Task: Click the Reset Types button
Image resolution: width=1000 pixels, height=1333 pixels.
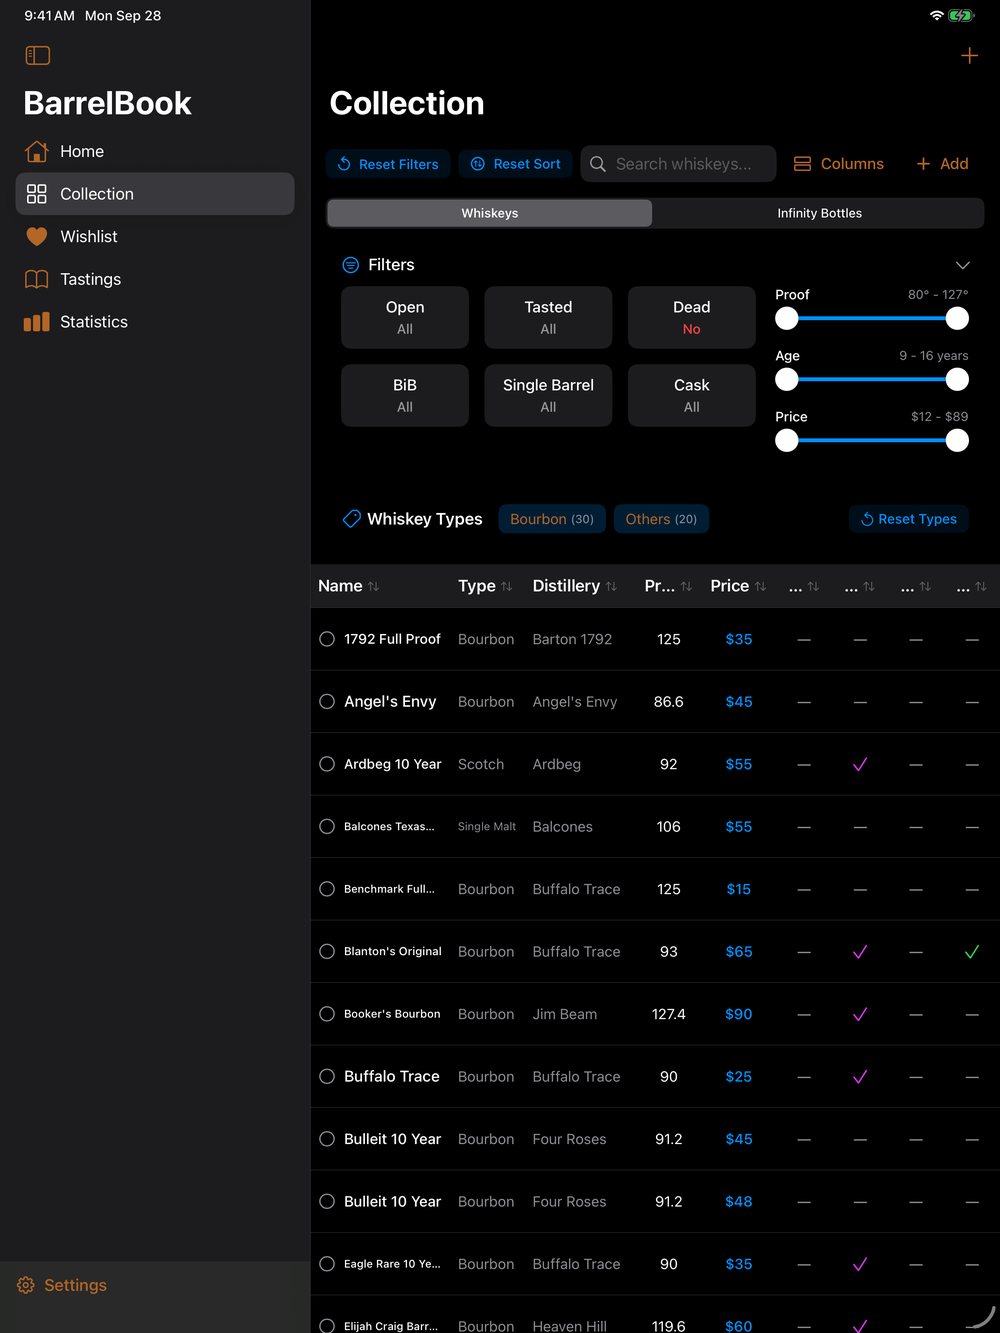Action: click(909, 519)
